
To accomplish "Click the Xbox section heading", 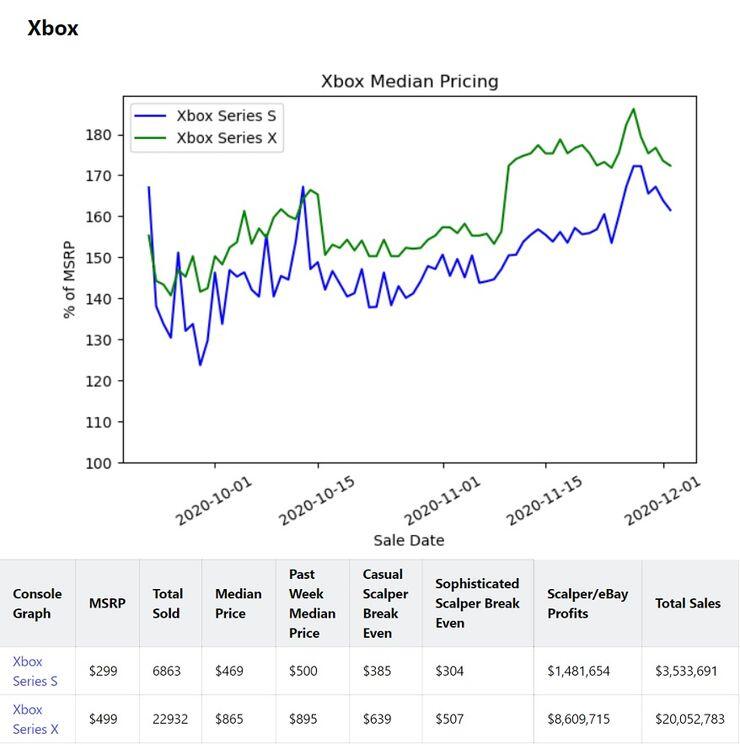I will pyautogui.click(x=53, y=28).
